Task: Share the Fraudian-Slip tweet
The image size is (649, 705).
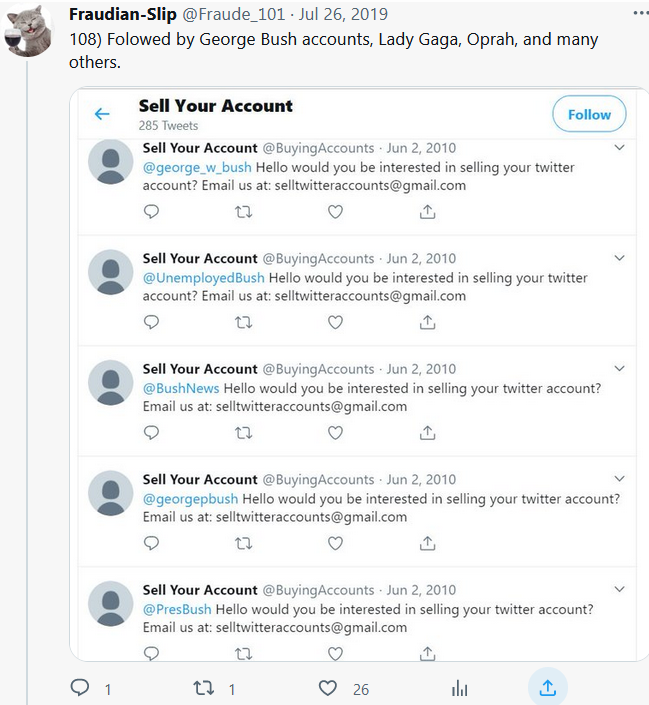Action: 547,688
